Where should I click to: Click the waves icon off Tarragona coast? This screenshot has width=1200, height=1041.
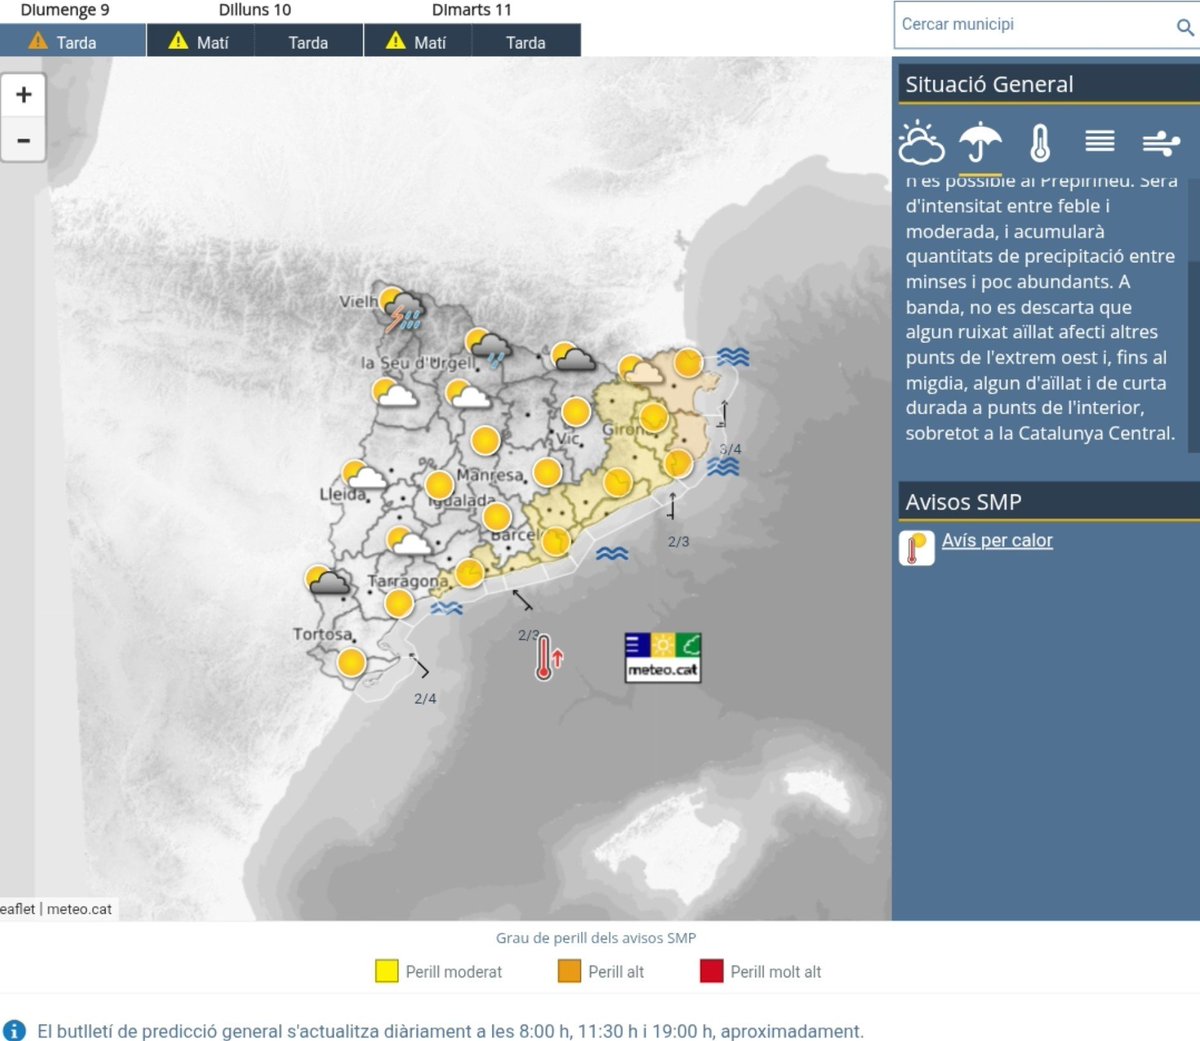(446, 608)
